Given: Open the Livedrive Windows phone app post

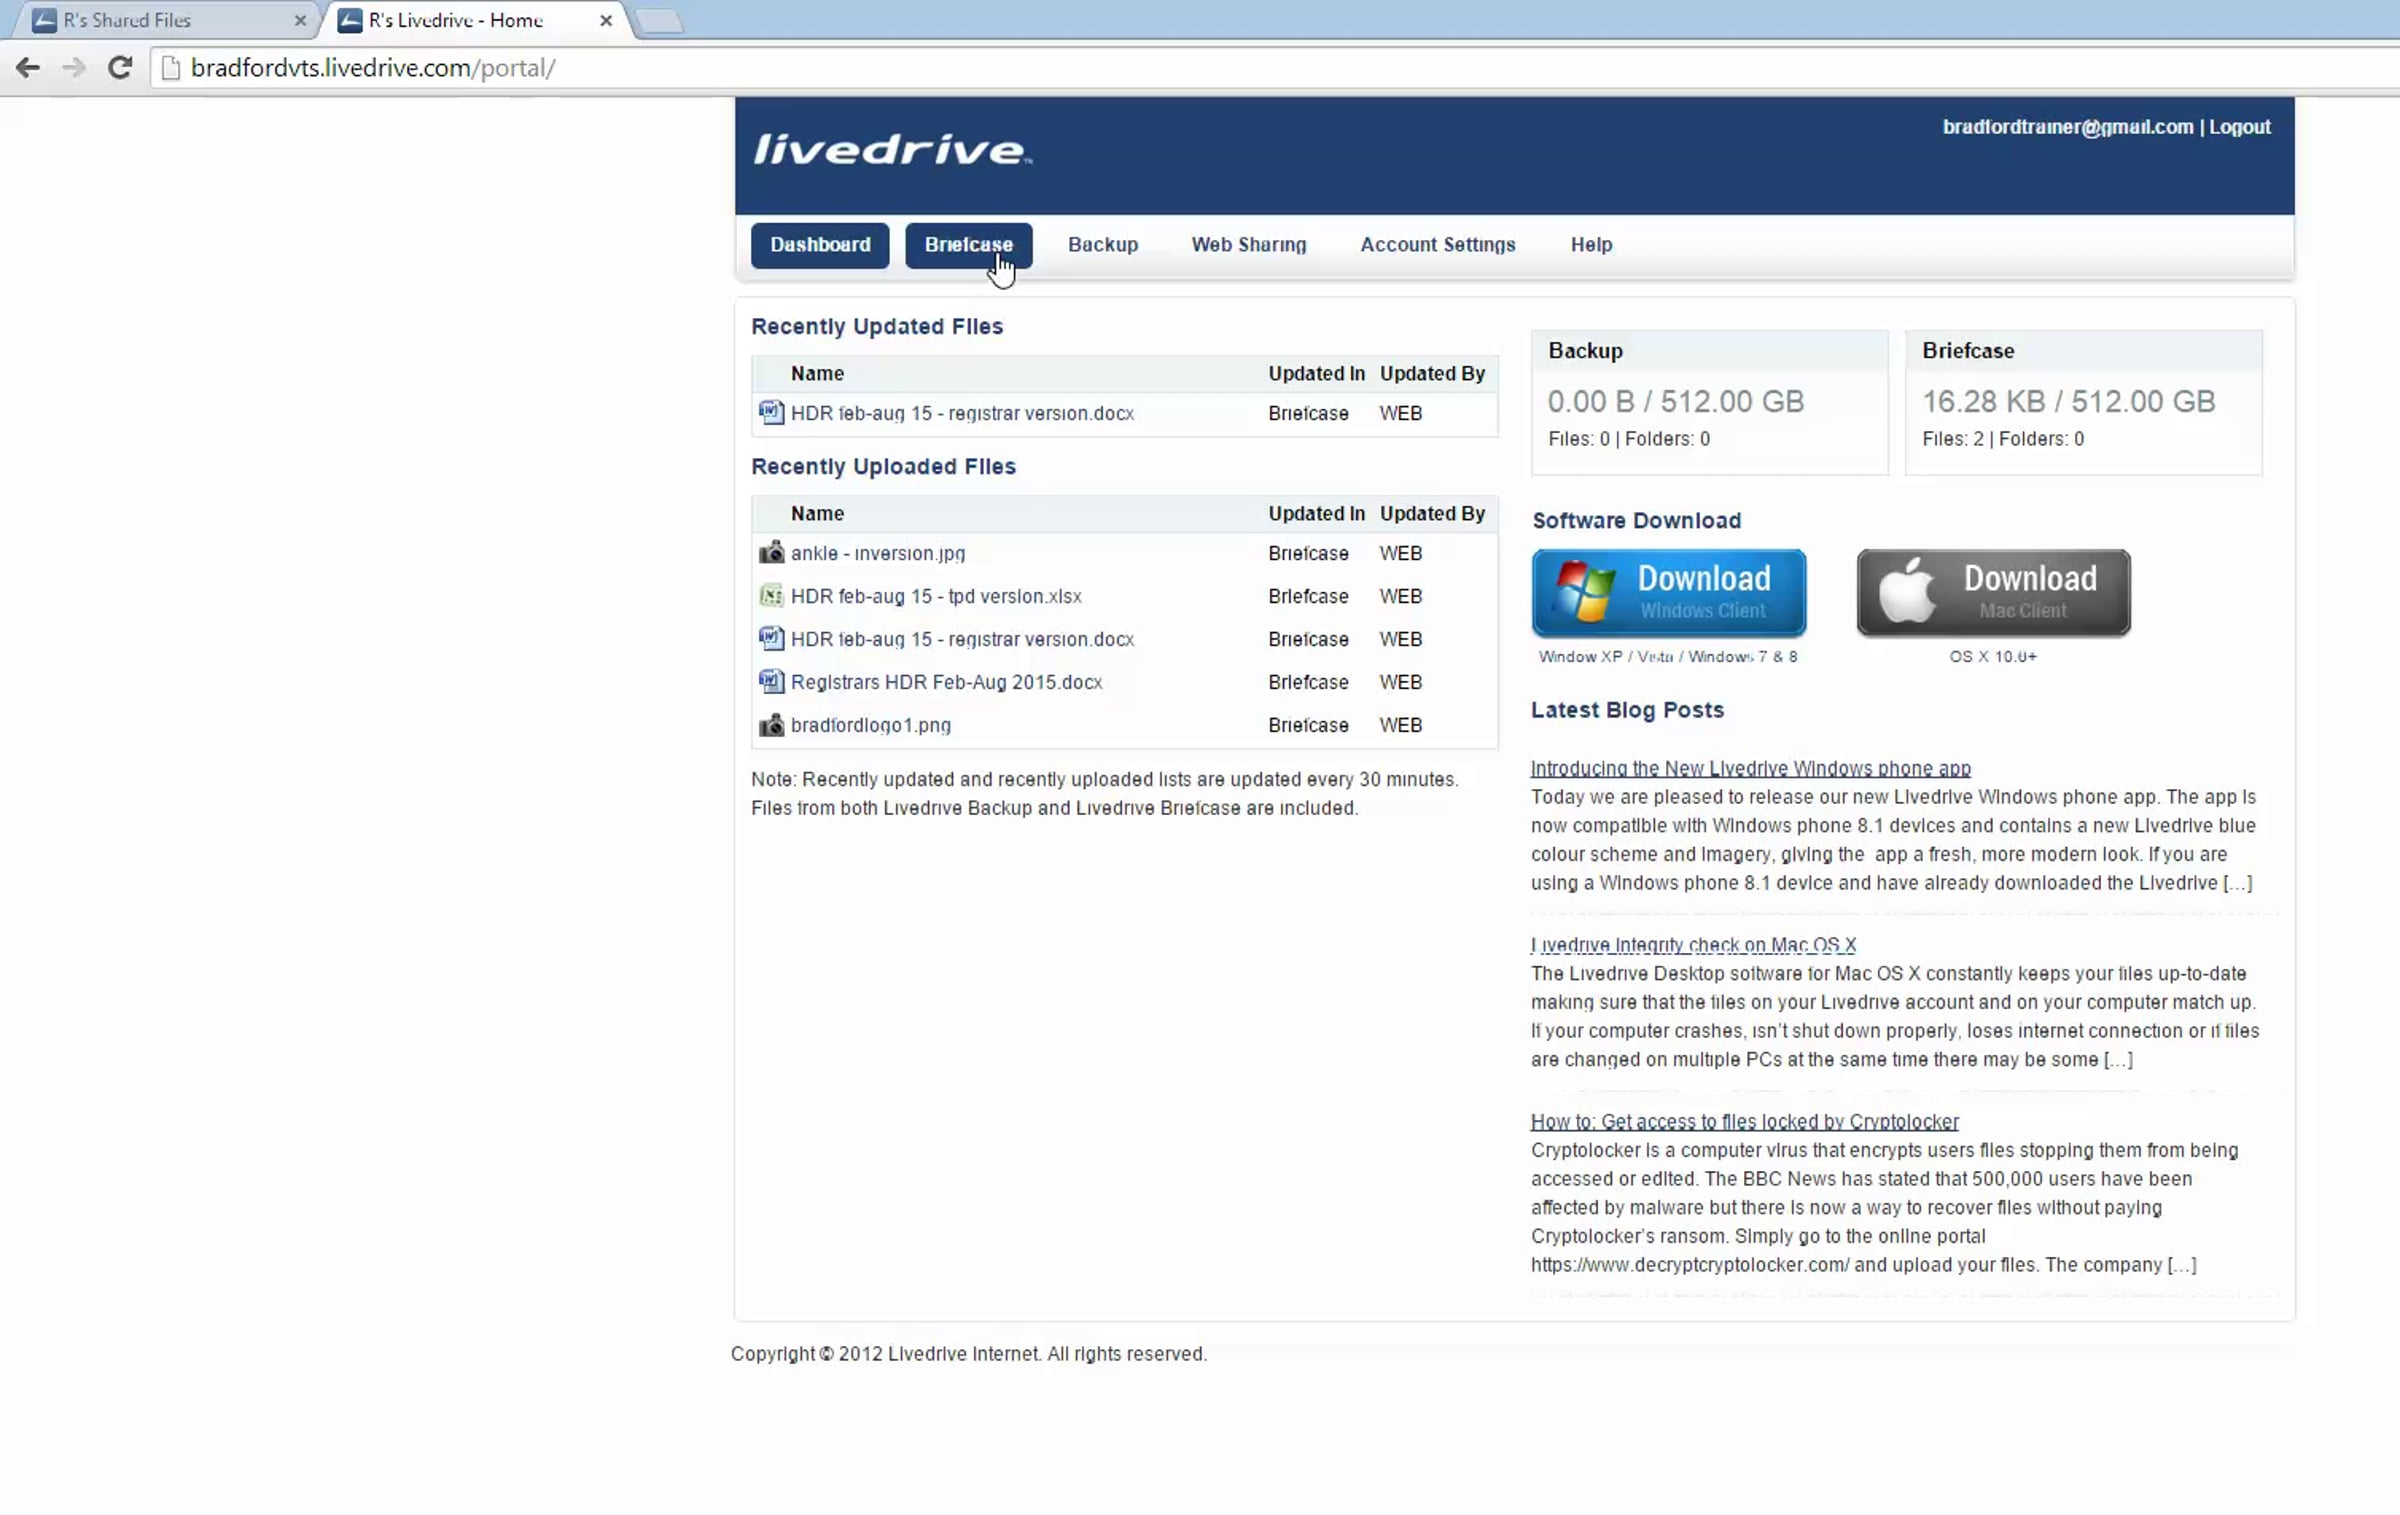Looking at the screenshot, I should (x=1750, y=768).
